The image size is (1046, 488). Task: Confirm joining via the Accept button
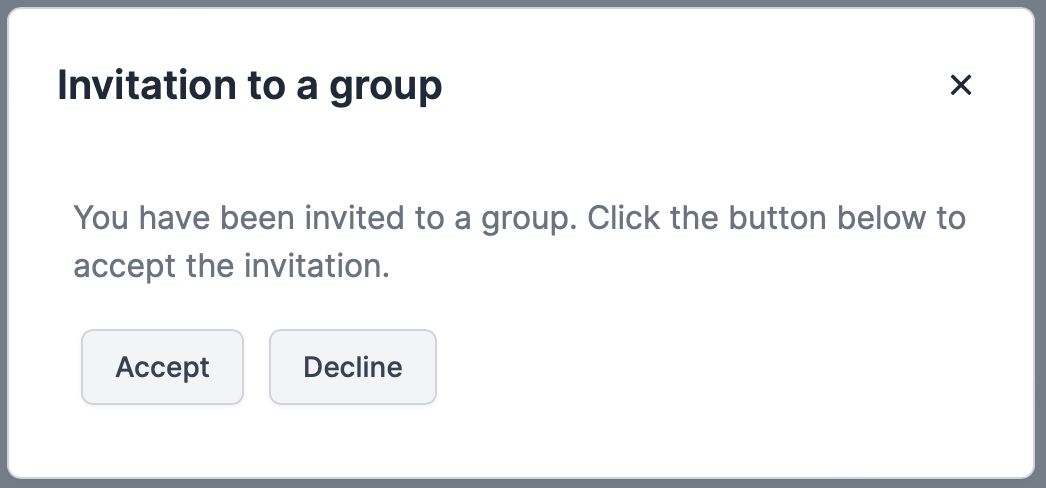point(162,367)
